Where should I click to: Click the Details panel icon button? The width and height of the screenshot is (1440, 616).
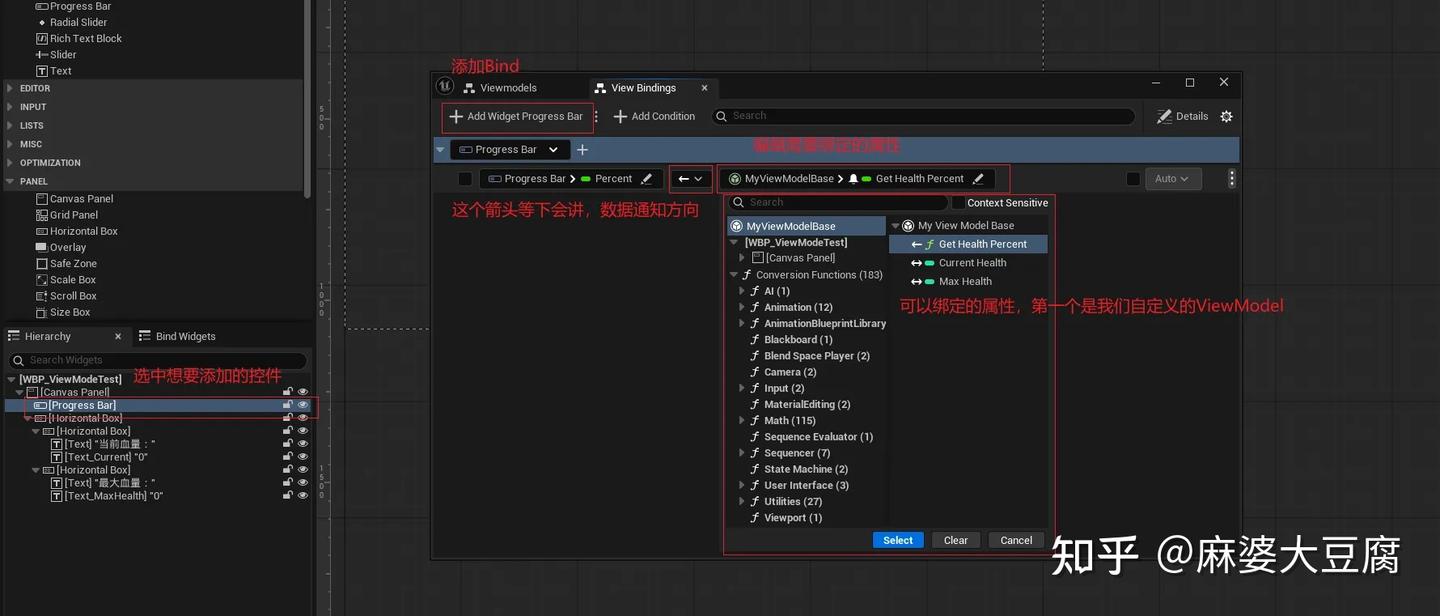[1182, 117]
